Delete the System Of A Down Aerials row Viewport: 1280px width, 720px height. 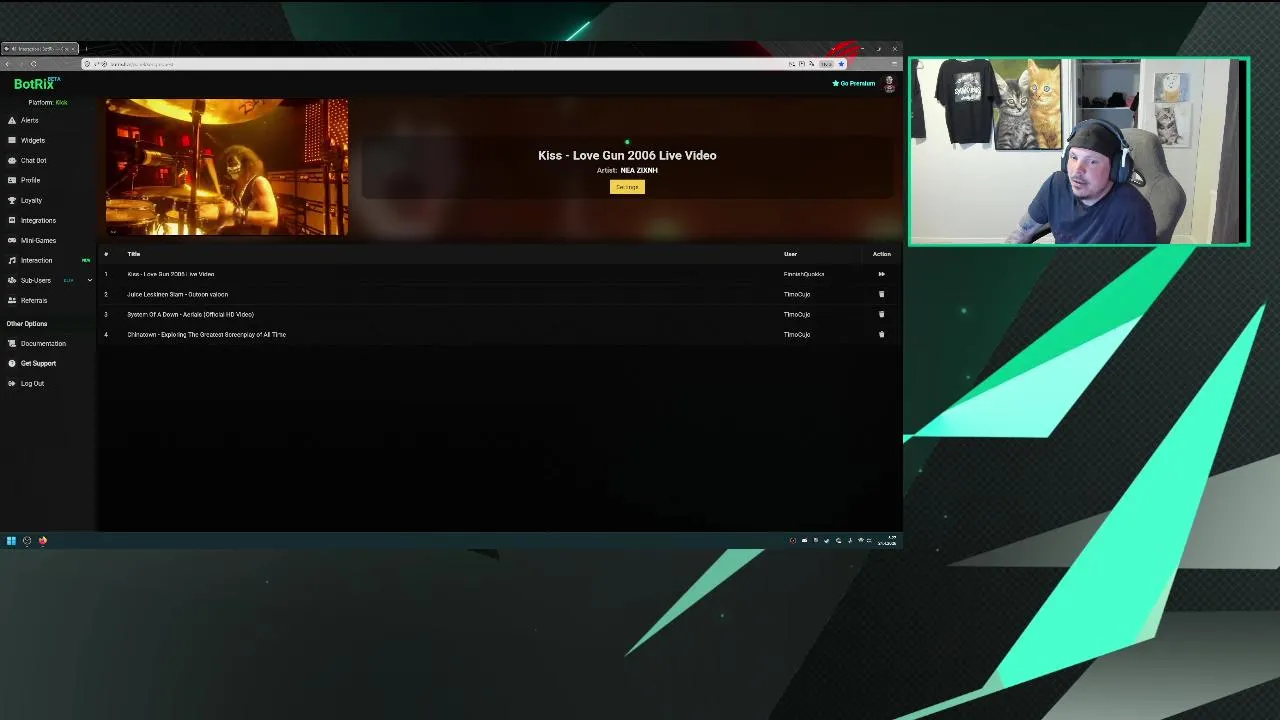[x=881, y=314]
